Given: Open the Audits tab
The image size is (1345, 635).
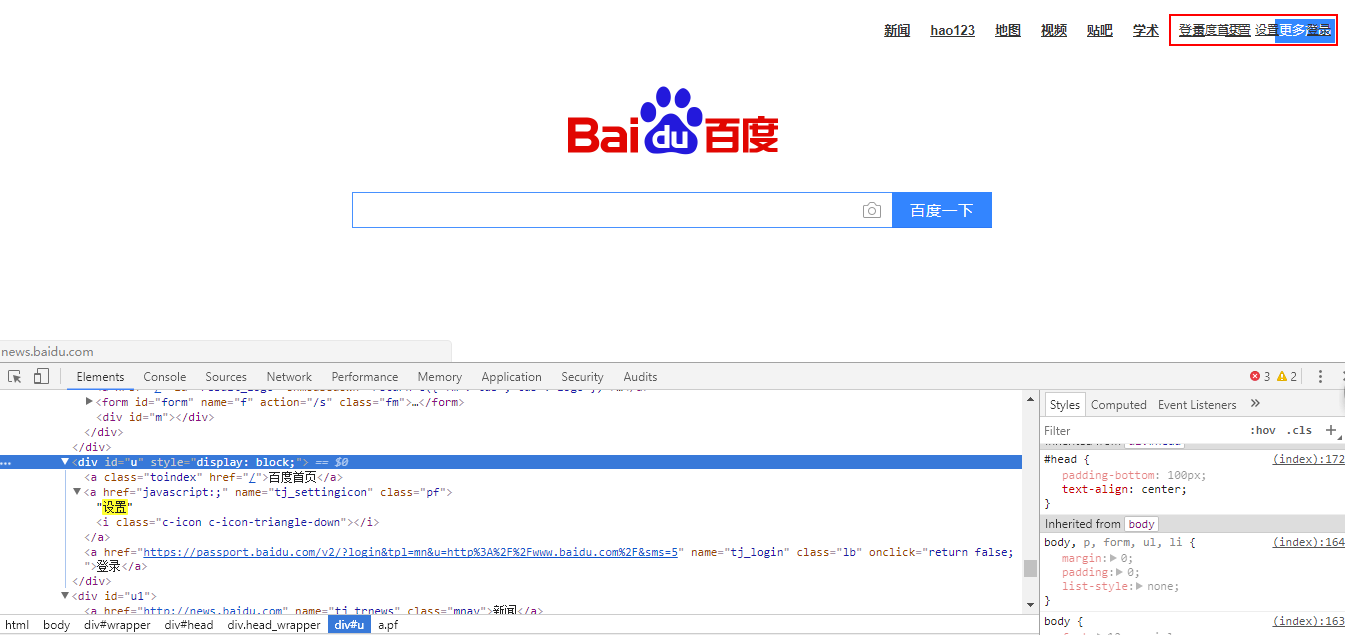Looking at the screenshot, I should coord(640,377).
